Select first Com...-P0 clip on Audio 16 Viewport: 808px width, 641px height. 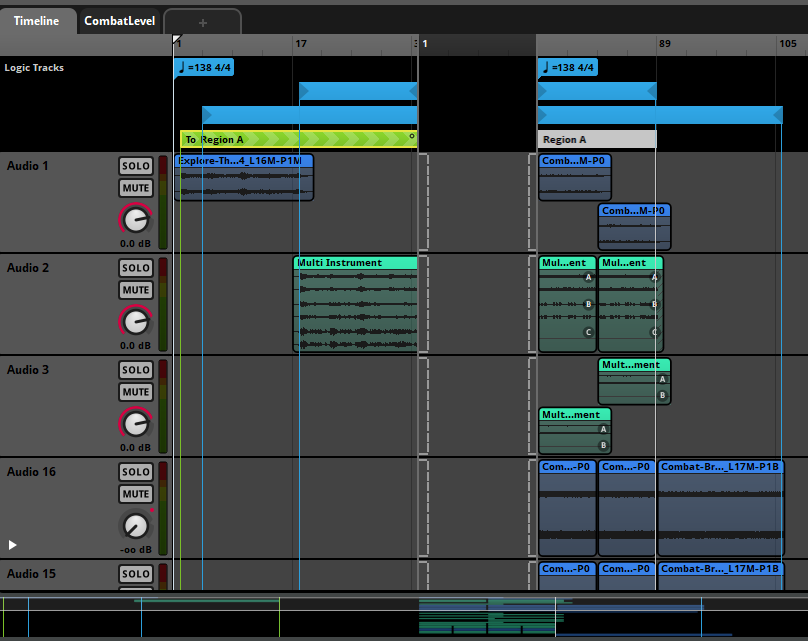pyautogui.click(x=567, y=508)
